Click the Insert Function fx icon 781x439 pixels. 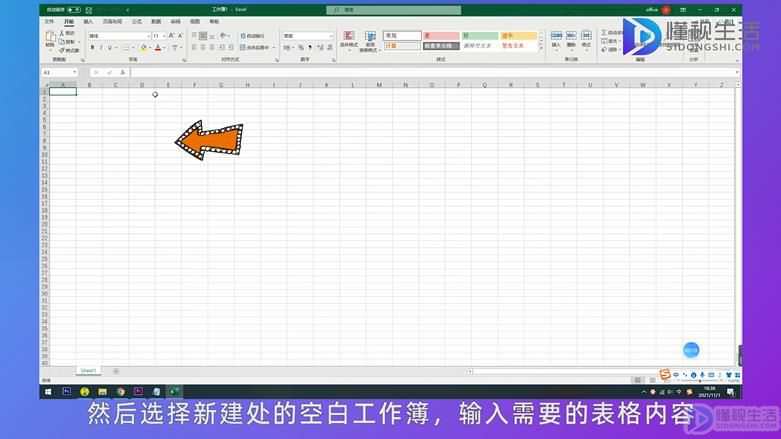click(x=123, y=72)
